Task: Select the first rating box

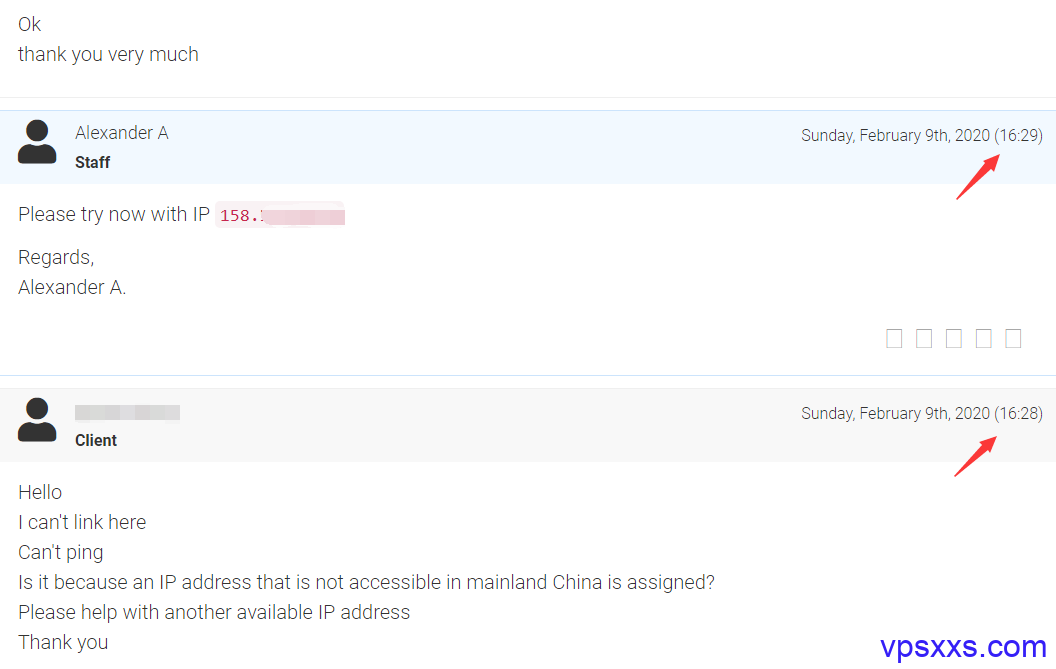Action: tap(894, 338)
